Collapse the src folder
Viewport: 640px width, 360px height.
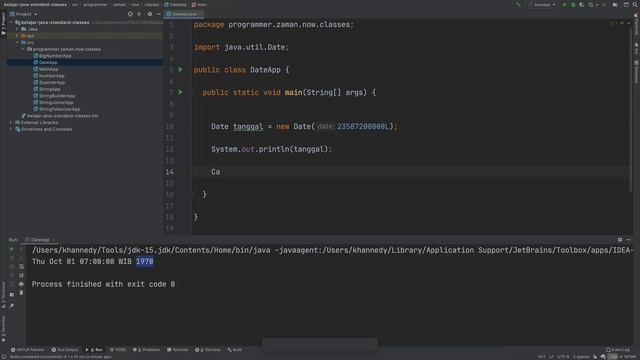coord(17,42)
